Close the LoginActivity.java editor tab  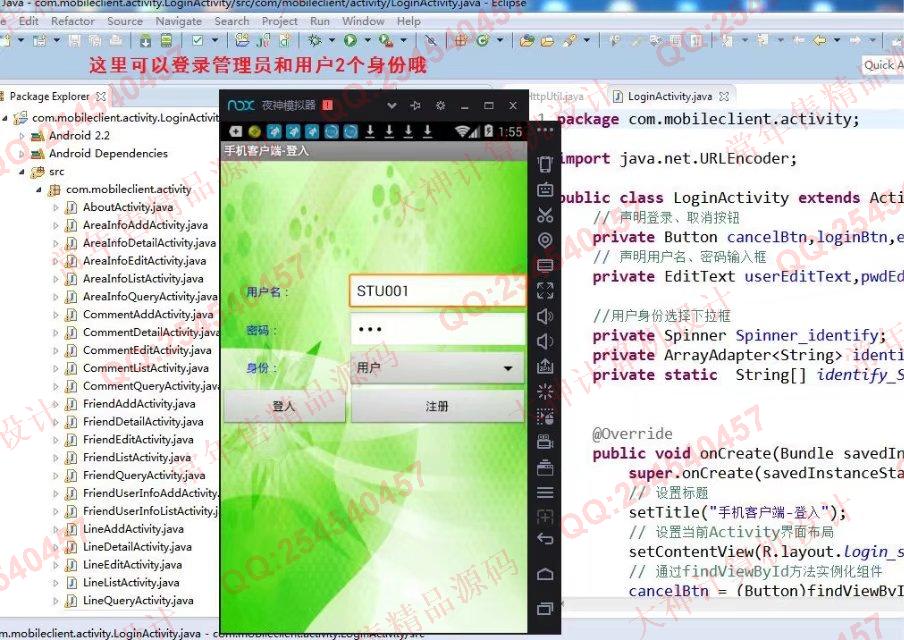(x=724, y=96)
